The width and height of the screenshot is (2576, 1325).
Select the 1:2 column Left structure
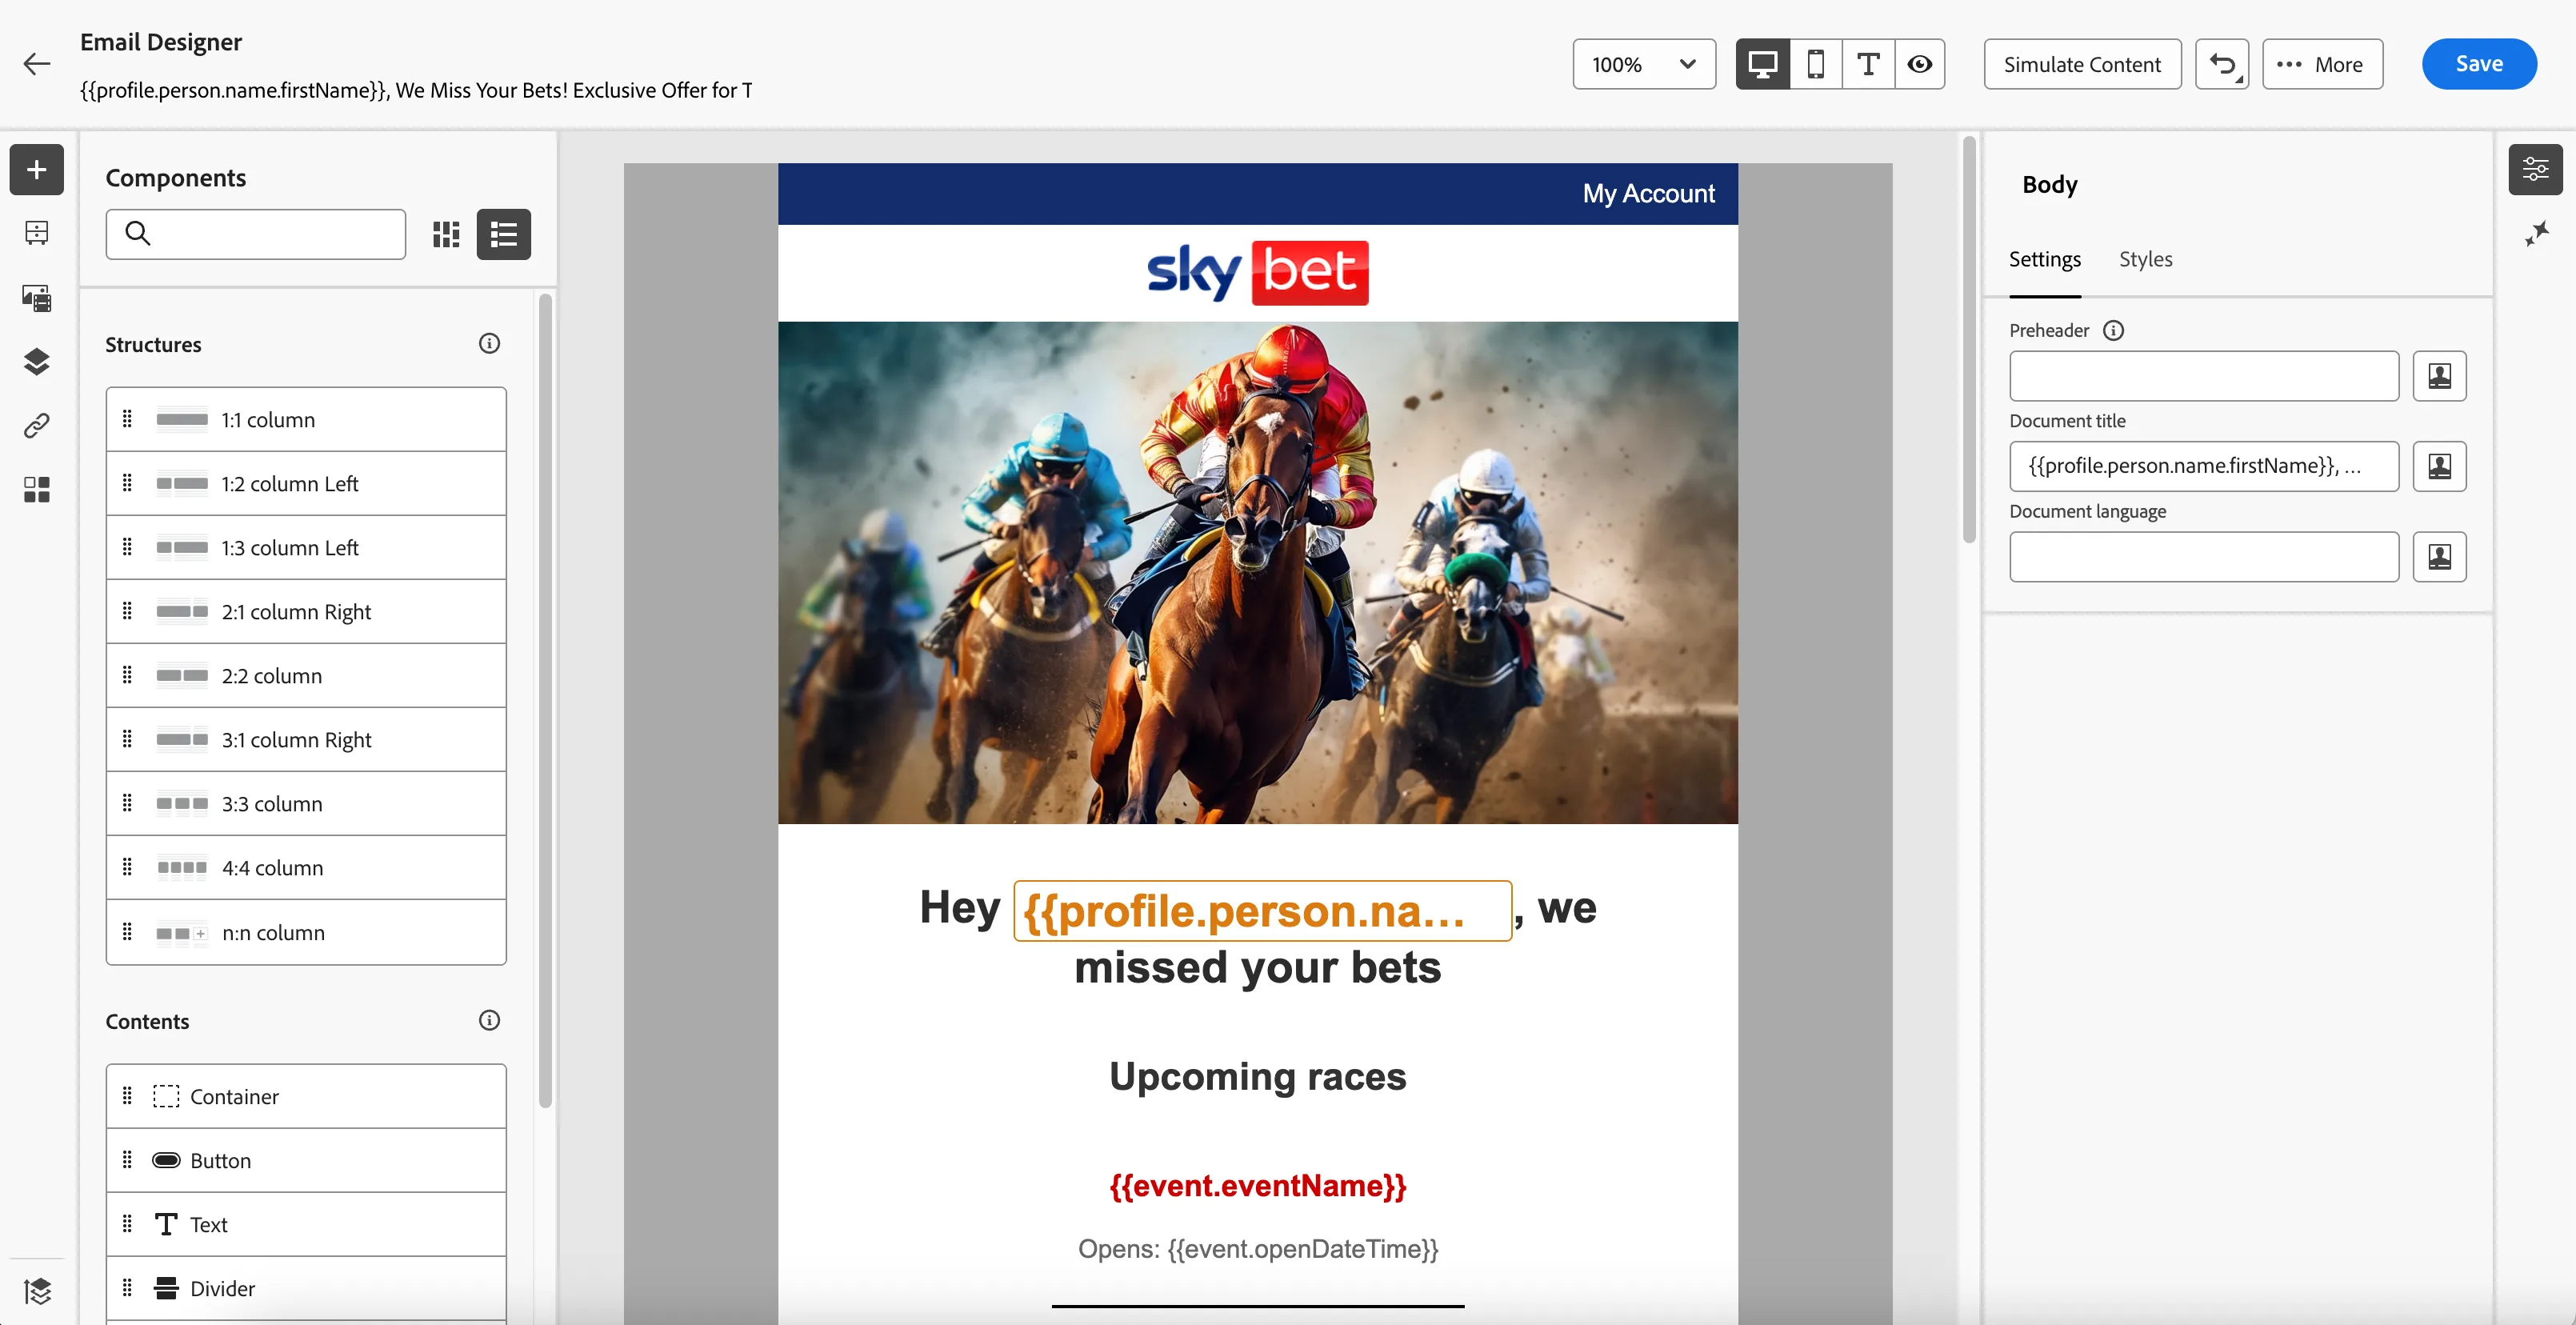(x=306, y=484)
